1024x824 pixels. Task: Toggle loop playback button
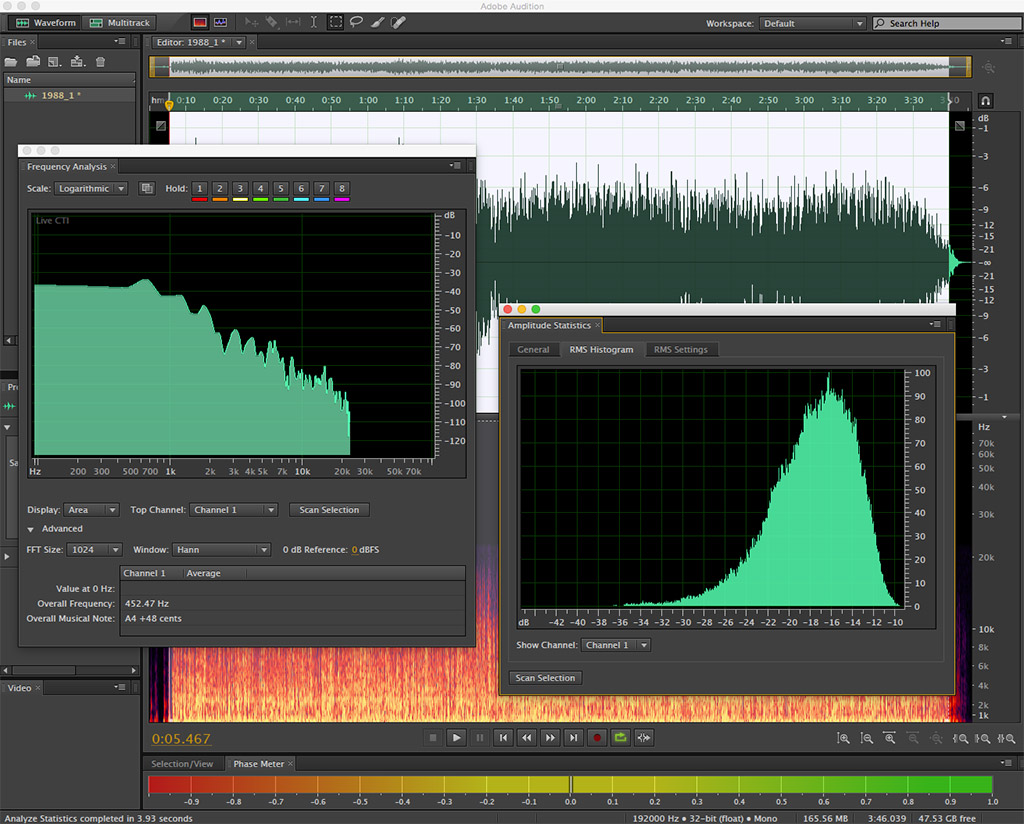click(x=621, y=738)
